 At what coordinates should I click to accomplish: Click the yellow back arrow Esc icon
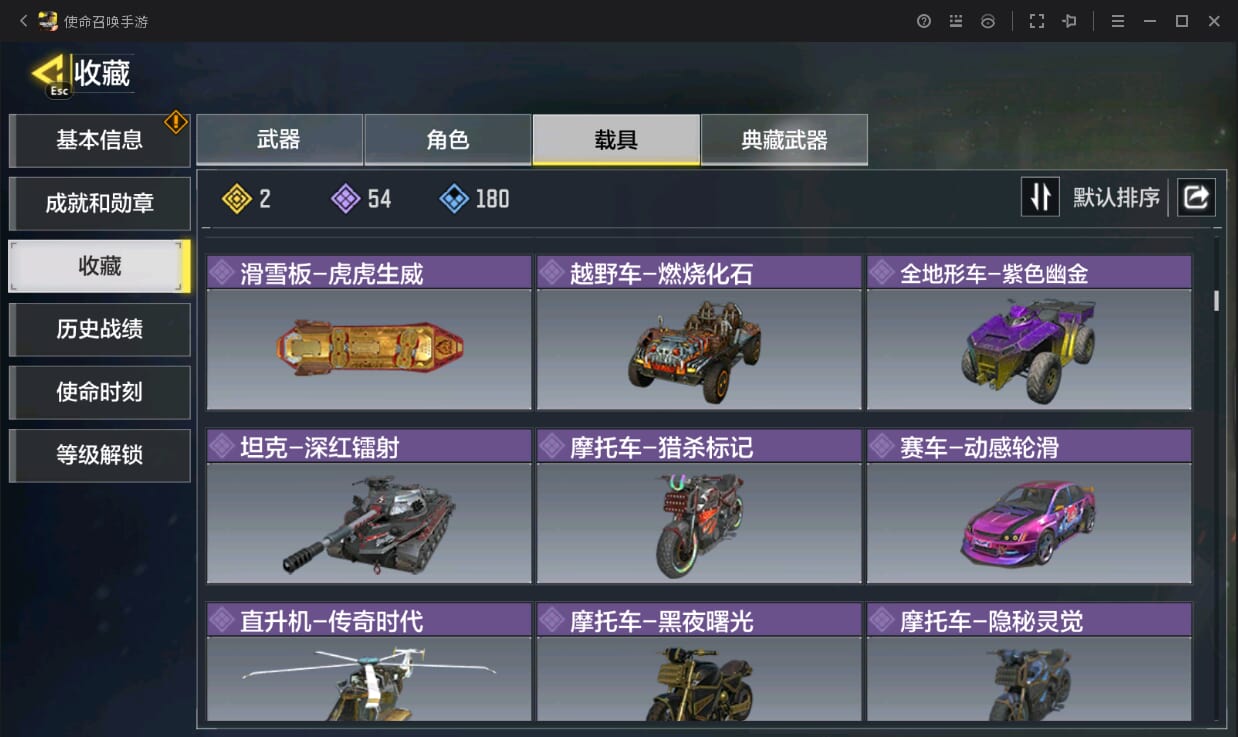point(50,74)
